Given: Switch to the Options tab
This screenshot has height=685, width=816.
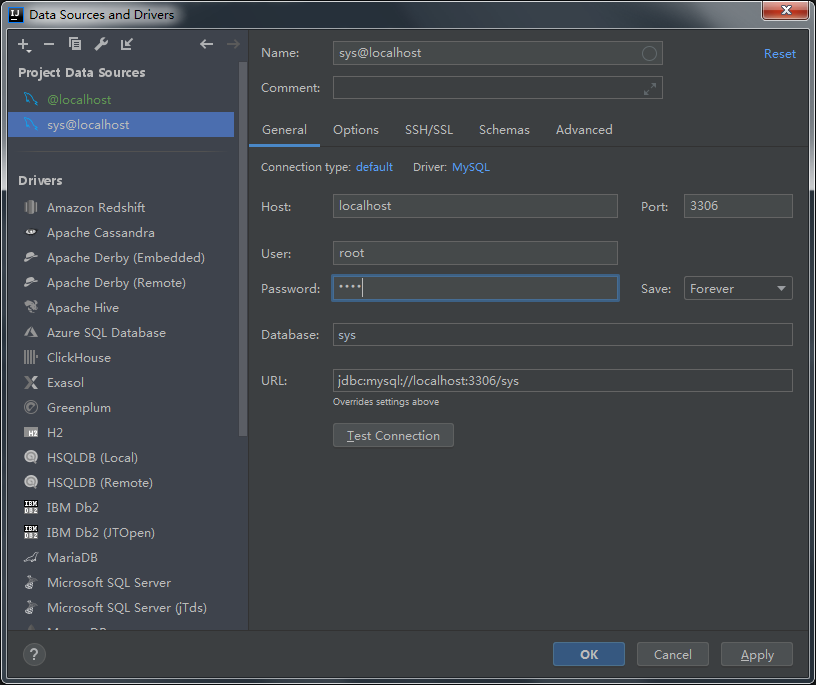Looking at the screenshot, I should click(x=356, y=130).
